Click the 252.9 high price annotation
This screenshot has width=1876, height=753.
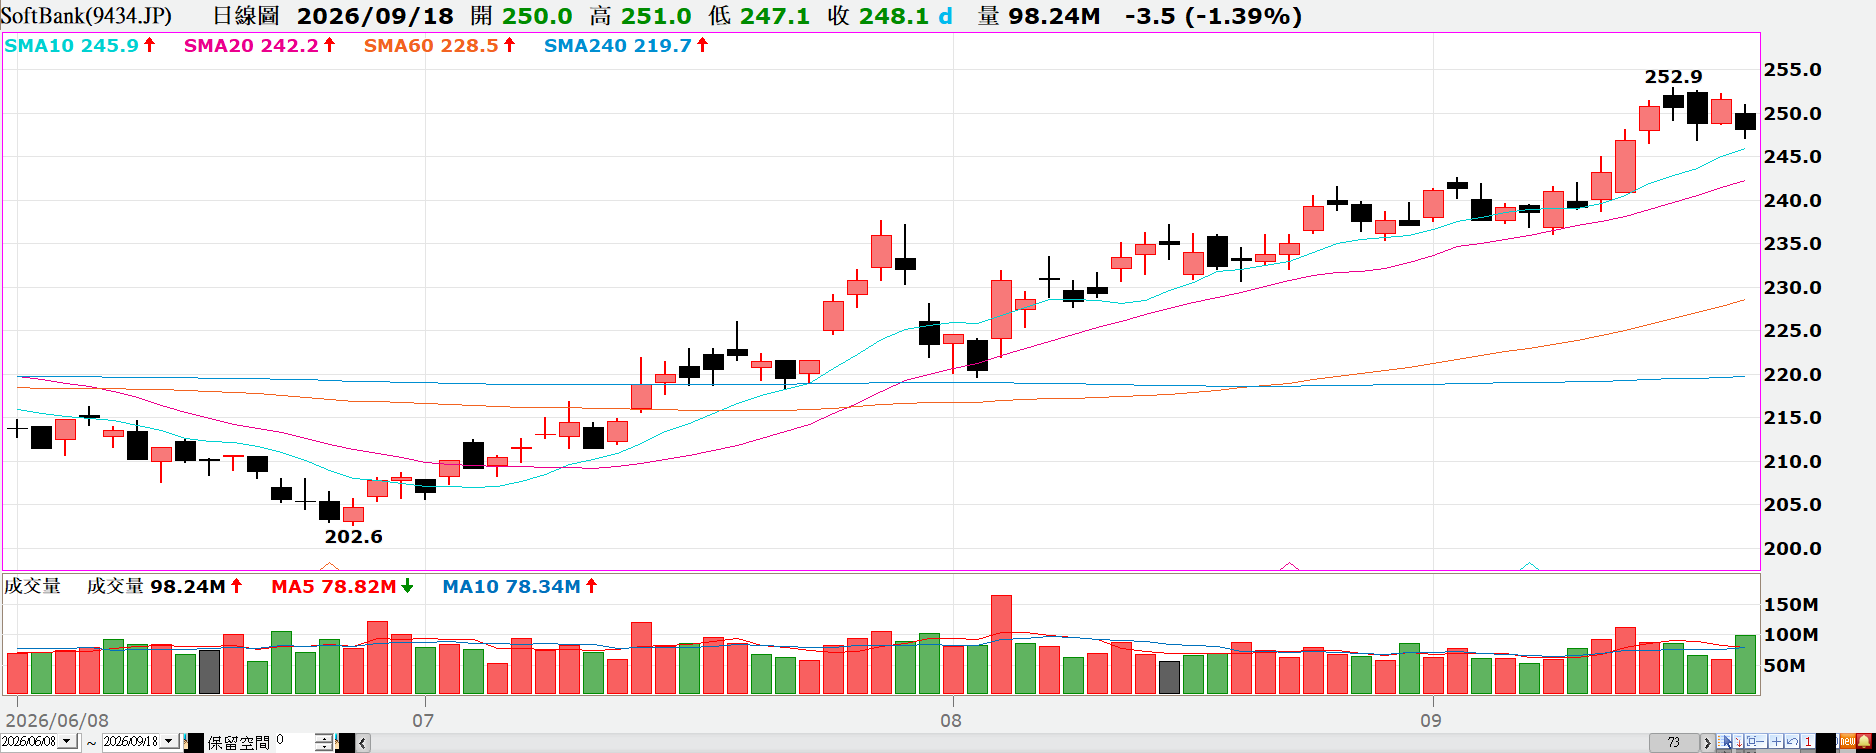click(x=1673, y=77)
